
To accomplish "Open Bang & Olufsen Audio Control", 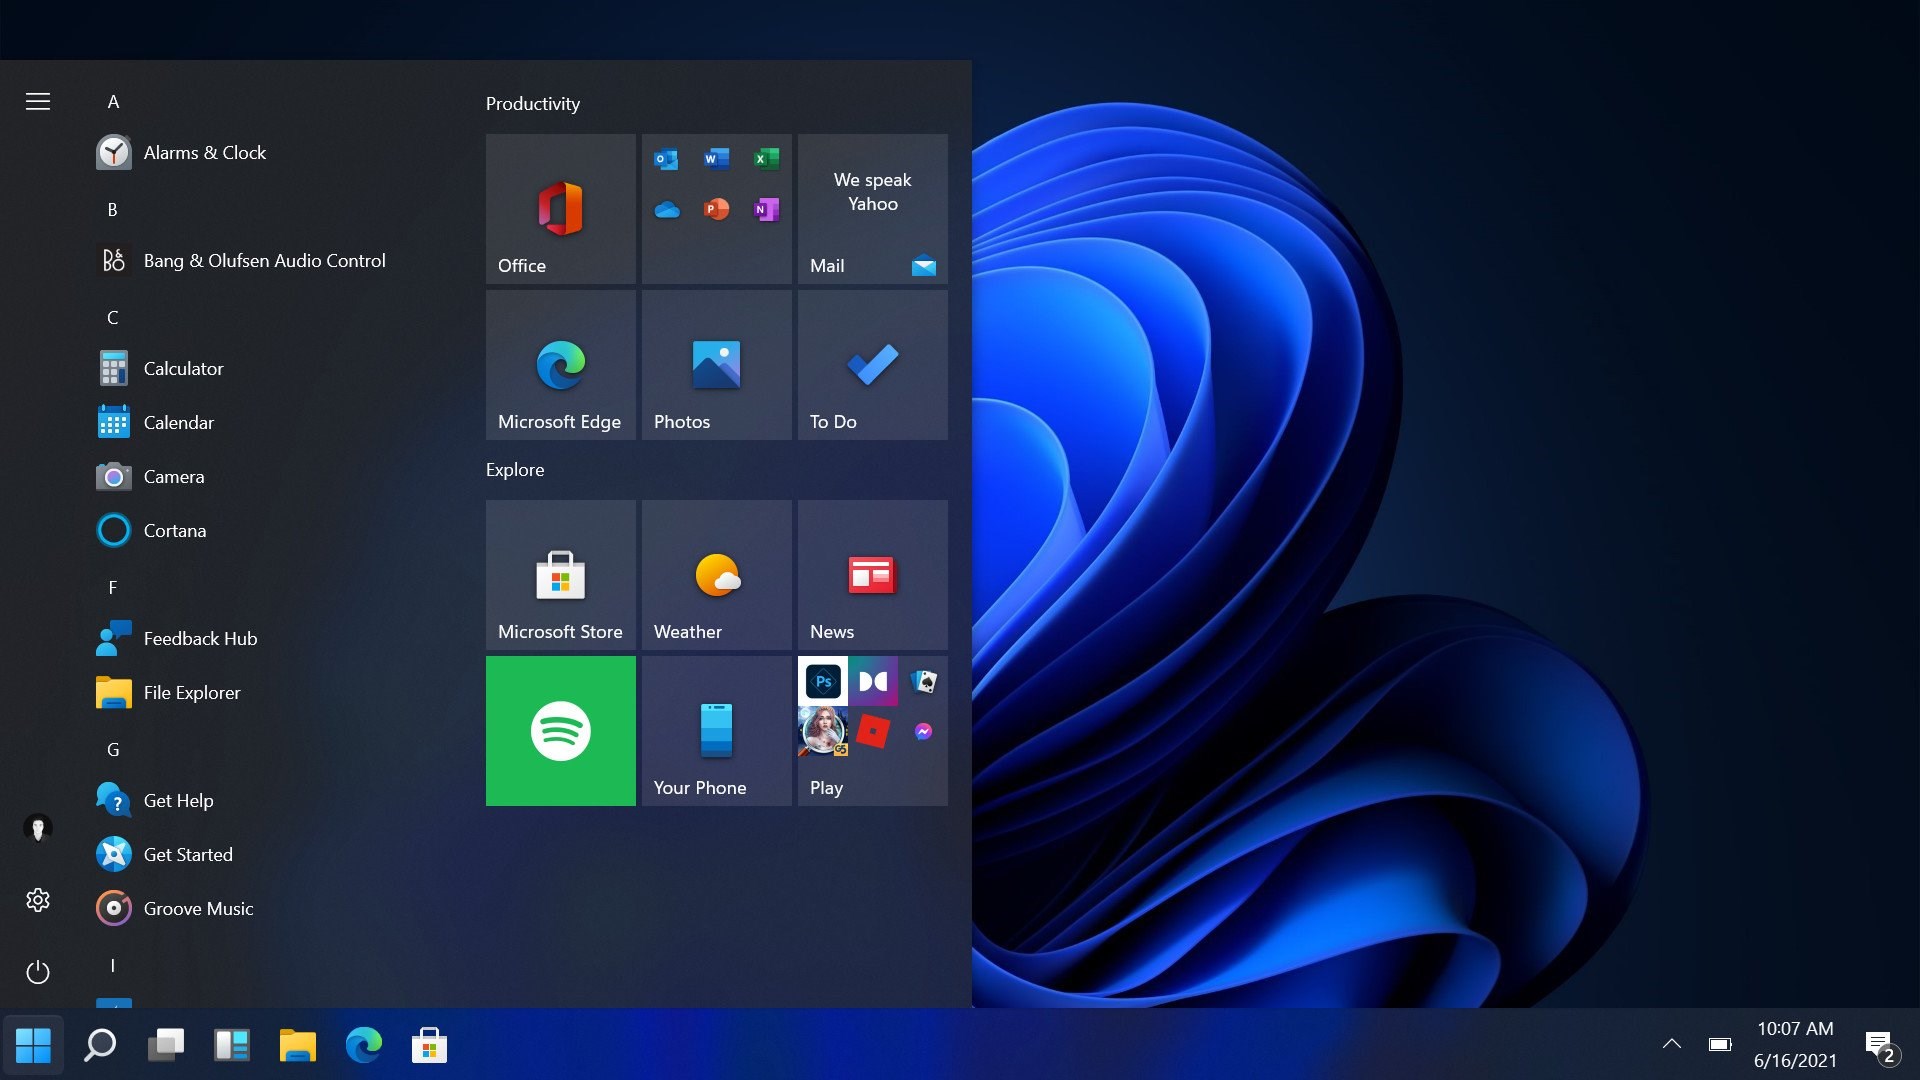I will [x=264, y=260].
